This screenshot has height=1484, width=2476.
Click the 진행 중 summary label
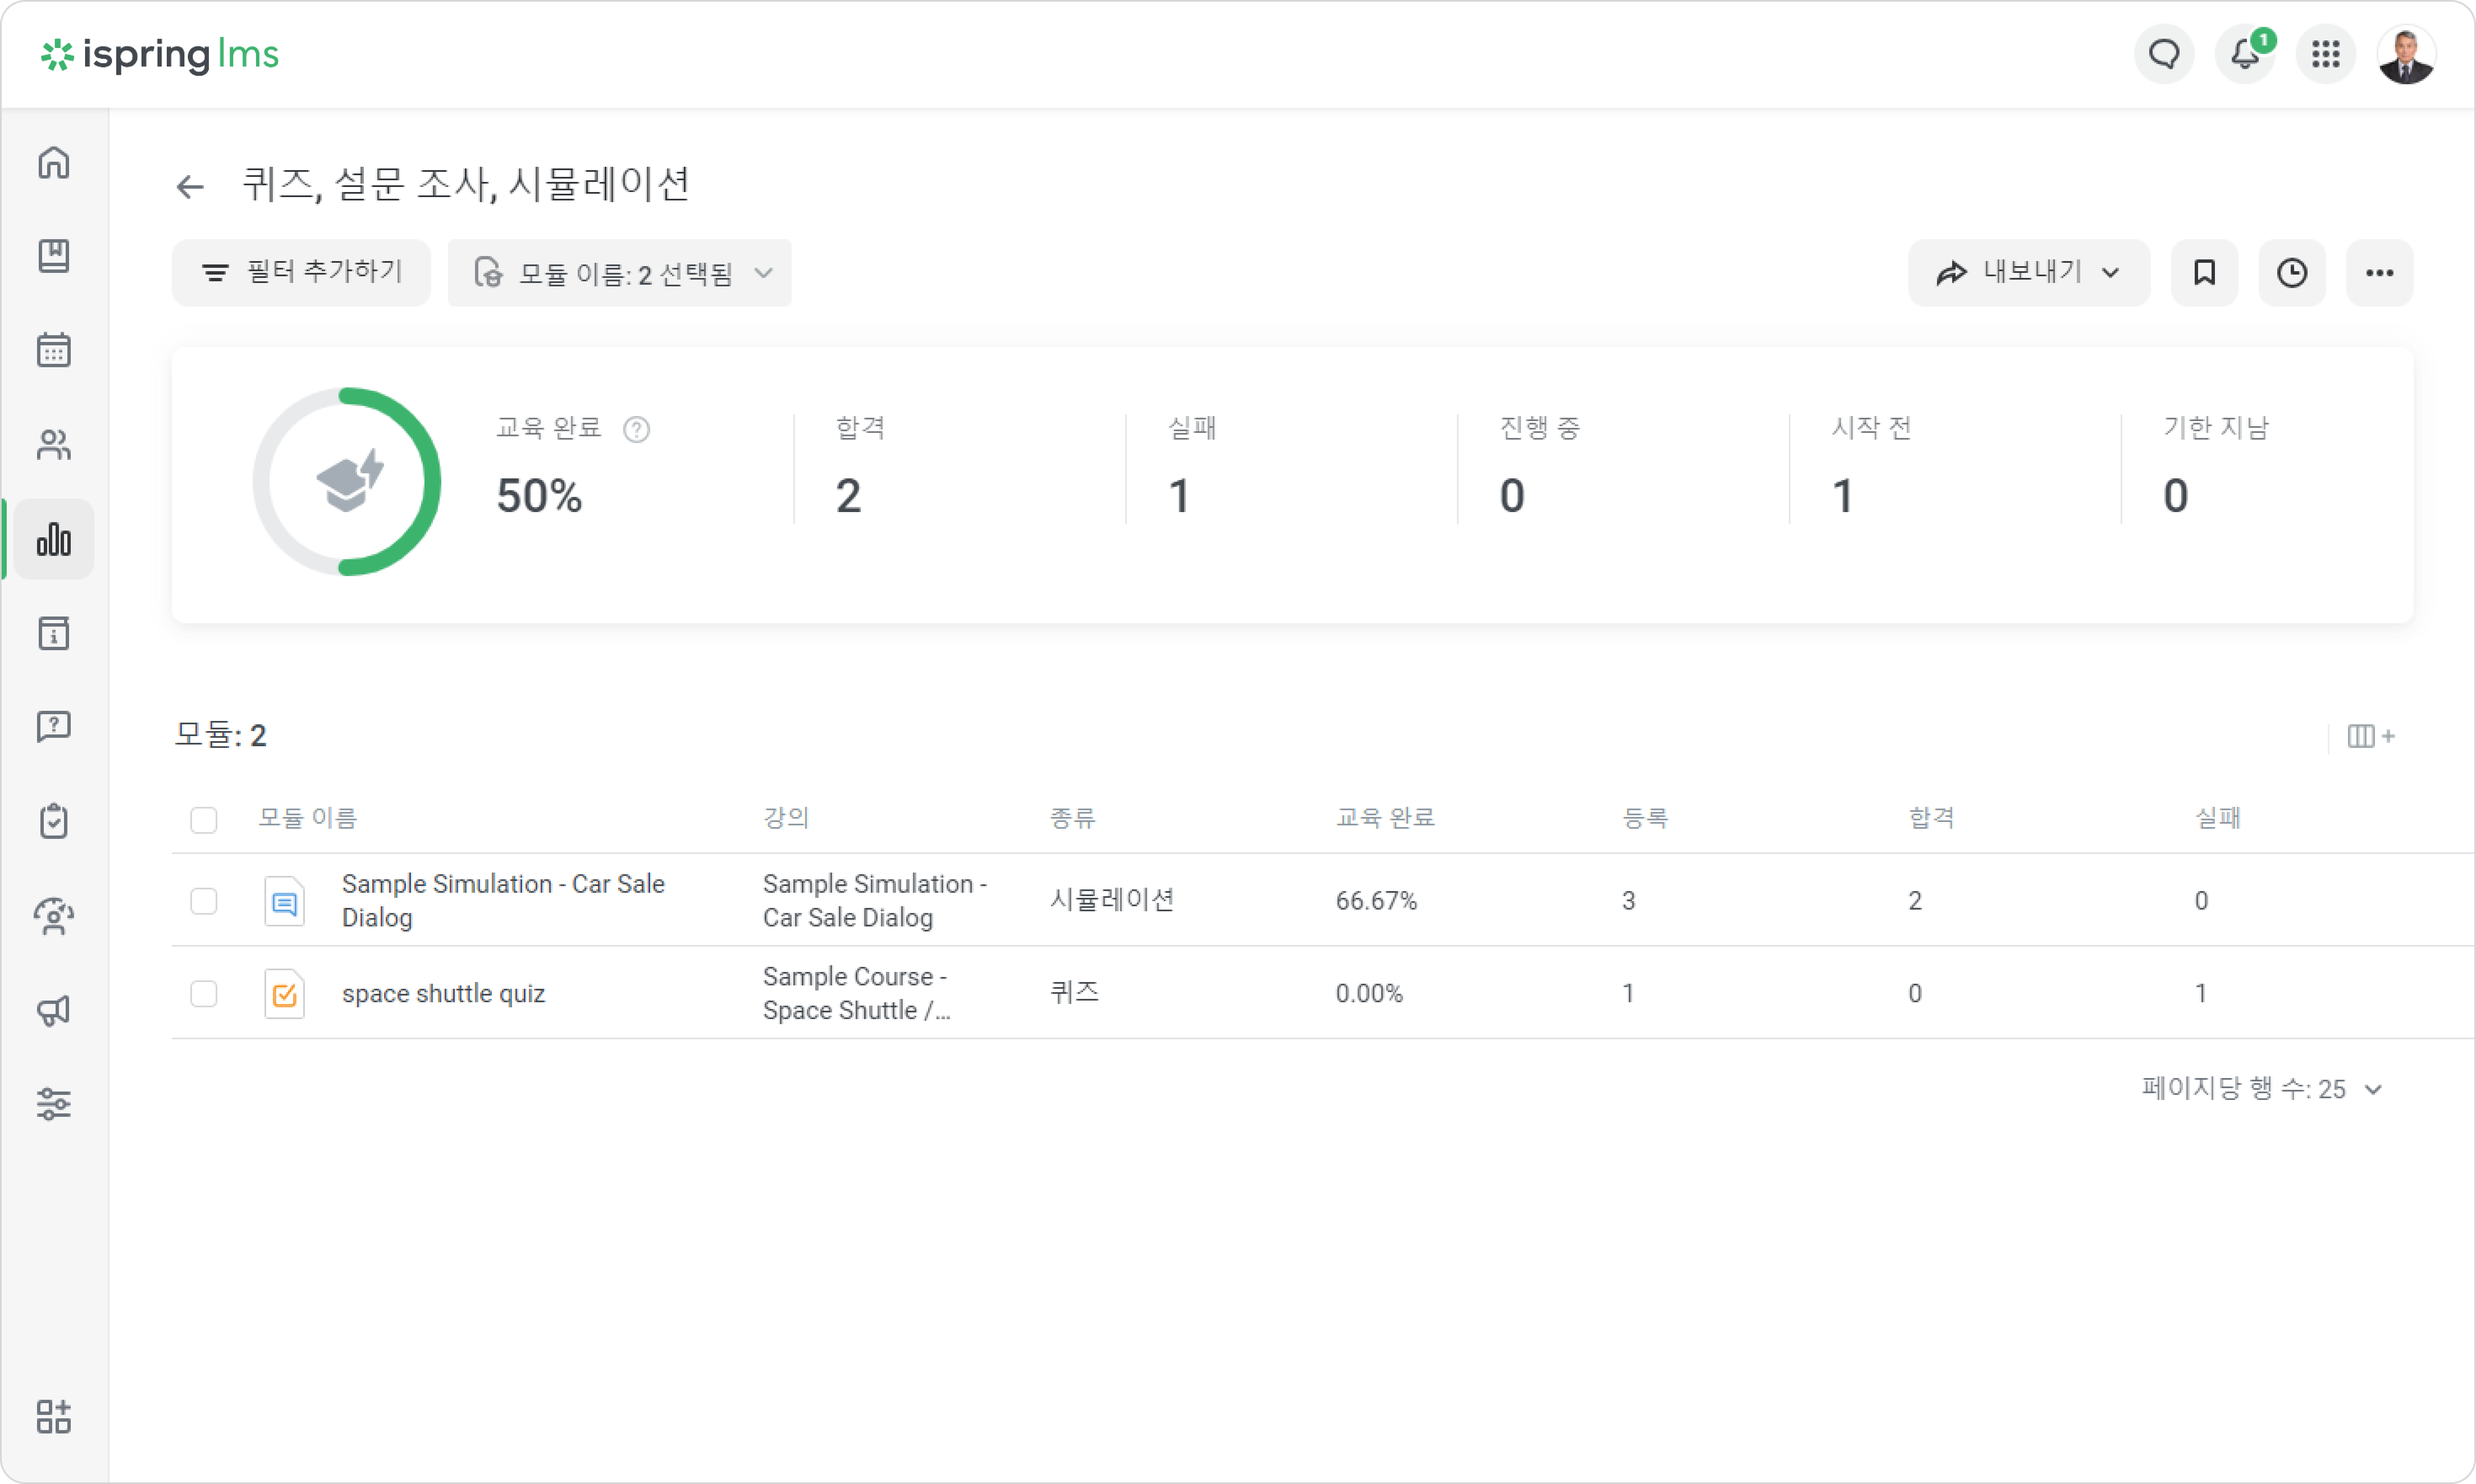(x=1539, y=428)
